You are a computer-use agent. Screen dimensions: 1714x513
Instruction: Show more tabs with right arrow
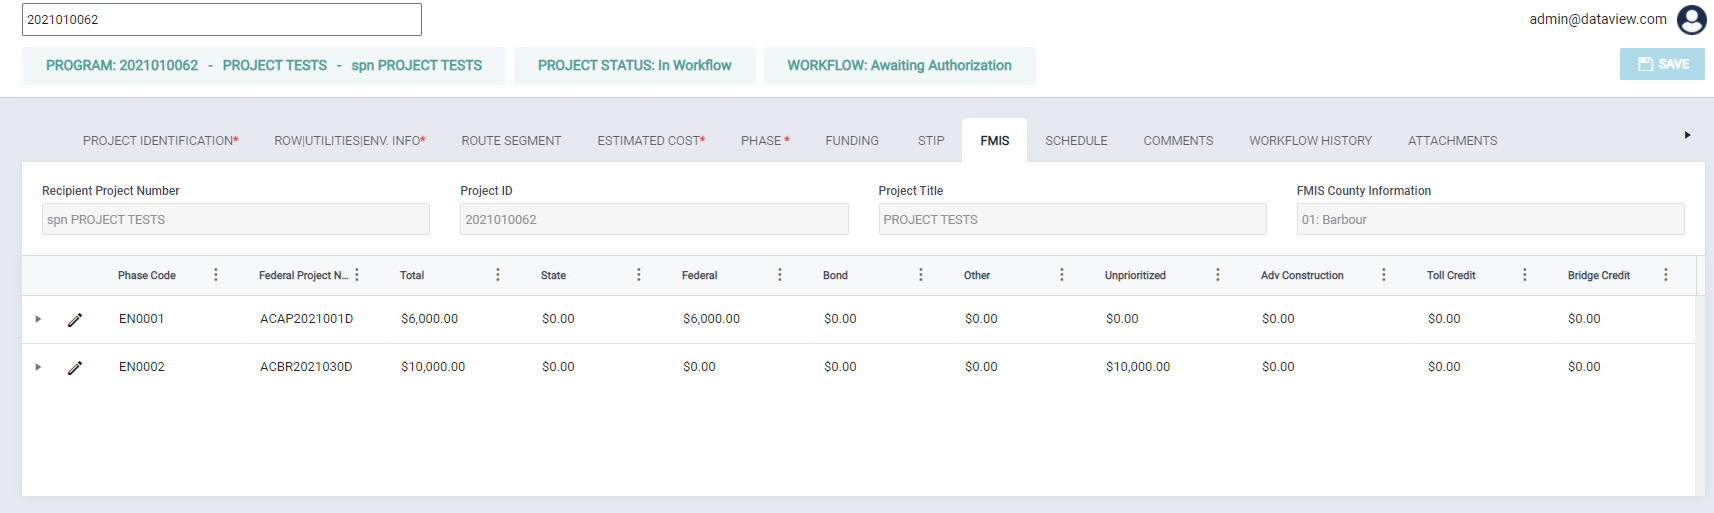1688,135
